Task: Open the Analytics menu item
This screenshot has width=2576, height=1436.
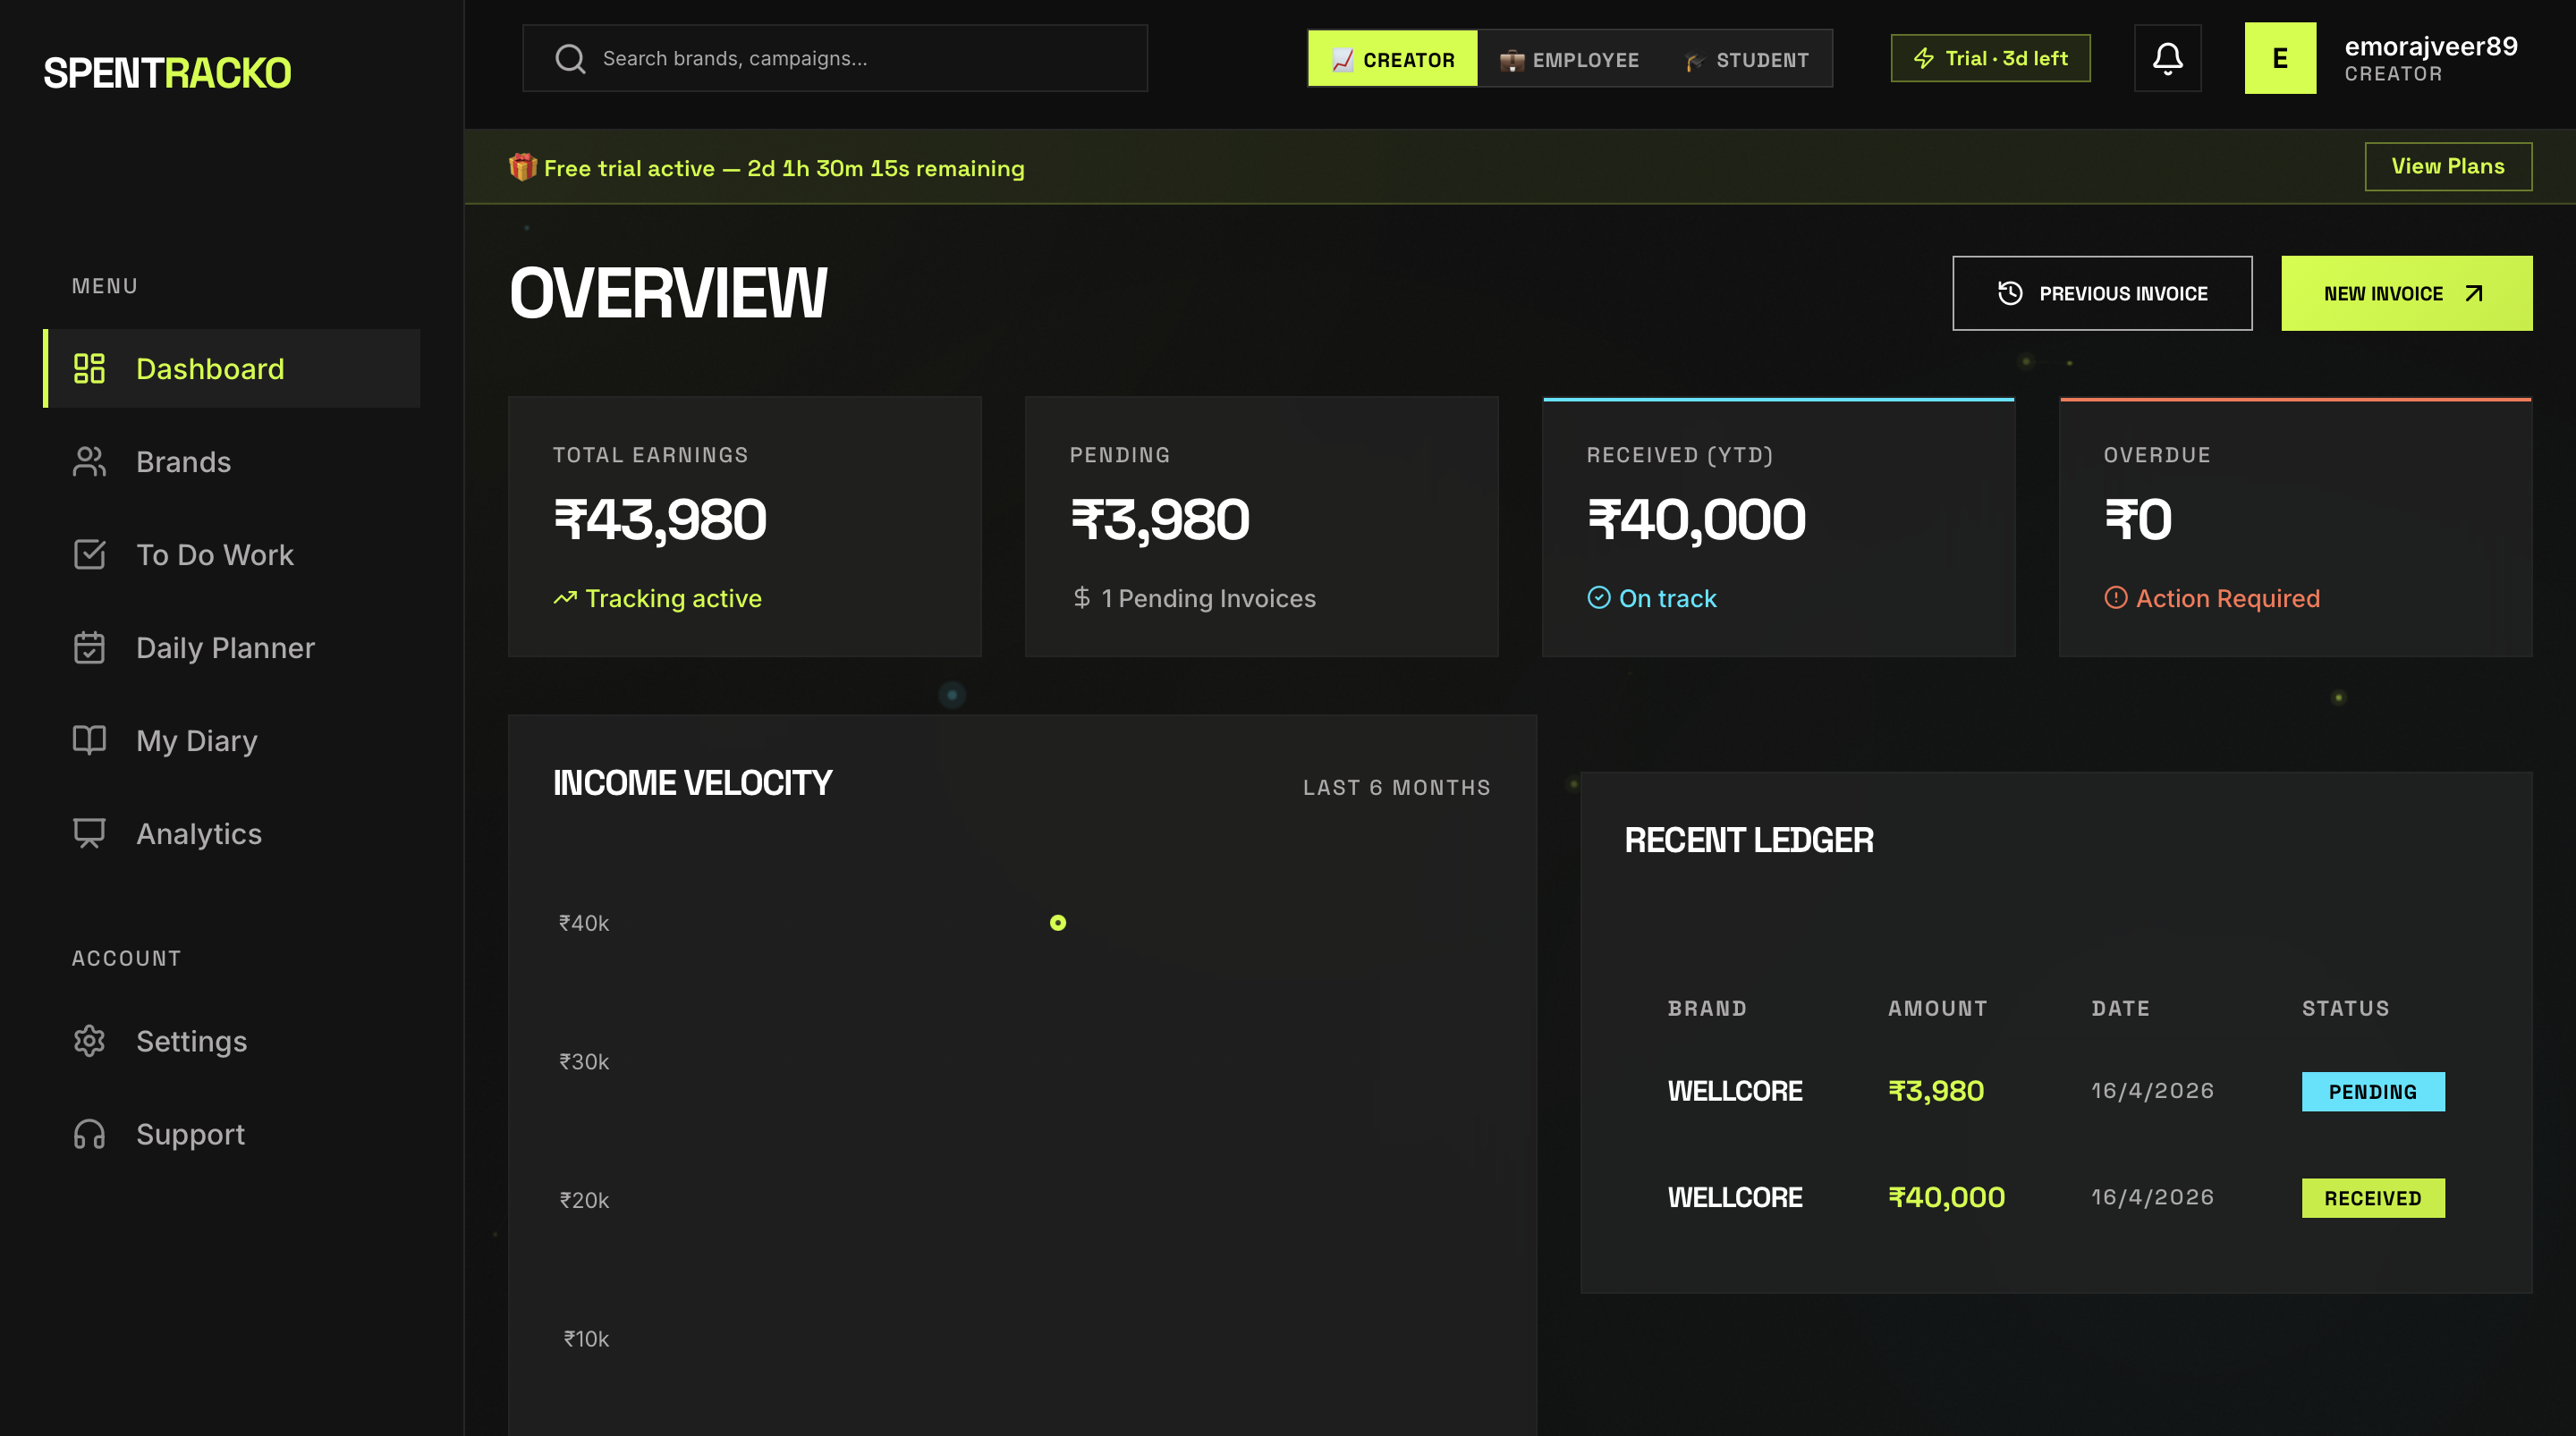Action: (198, 834)
